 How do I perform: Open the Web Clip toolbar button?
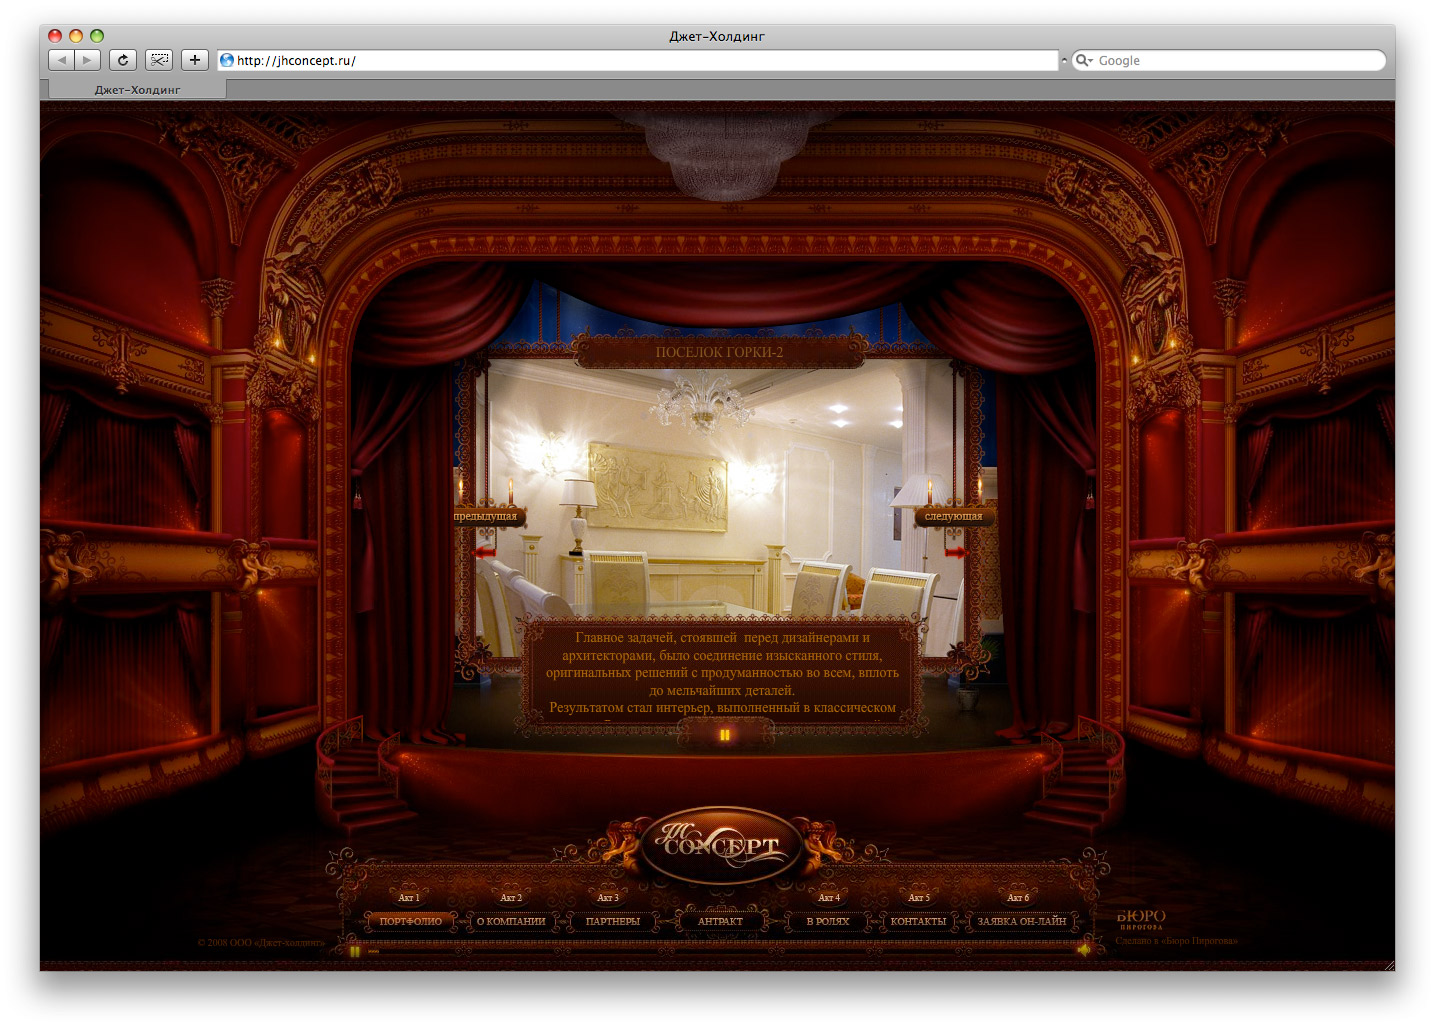point(159,60)
